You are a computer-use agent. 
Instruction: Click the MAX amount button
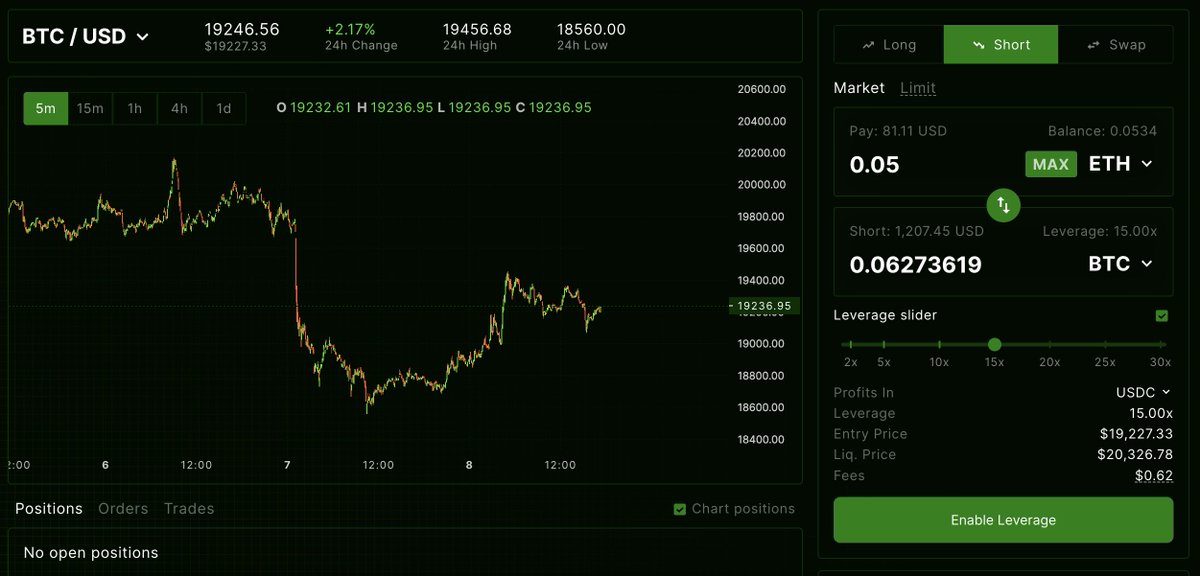click(x=1051, y=164)
